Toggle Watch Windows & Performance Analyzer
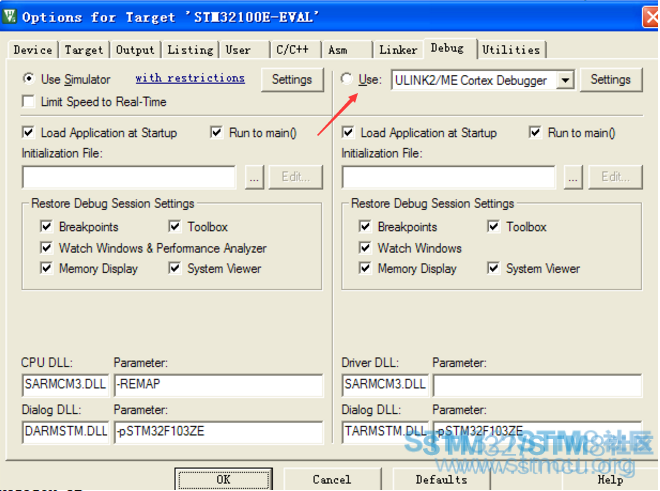Viewport: 660px width, 491px height. [46, 248]
